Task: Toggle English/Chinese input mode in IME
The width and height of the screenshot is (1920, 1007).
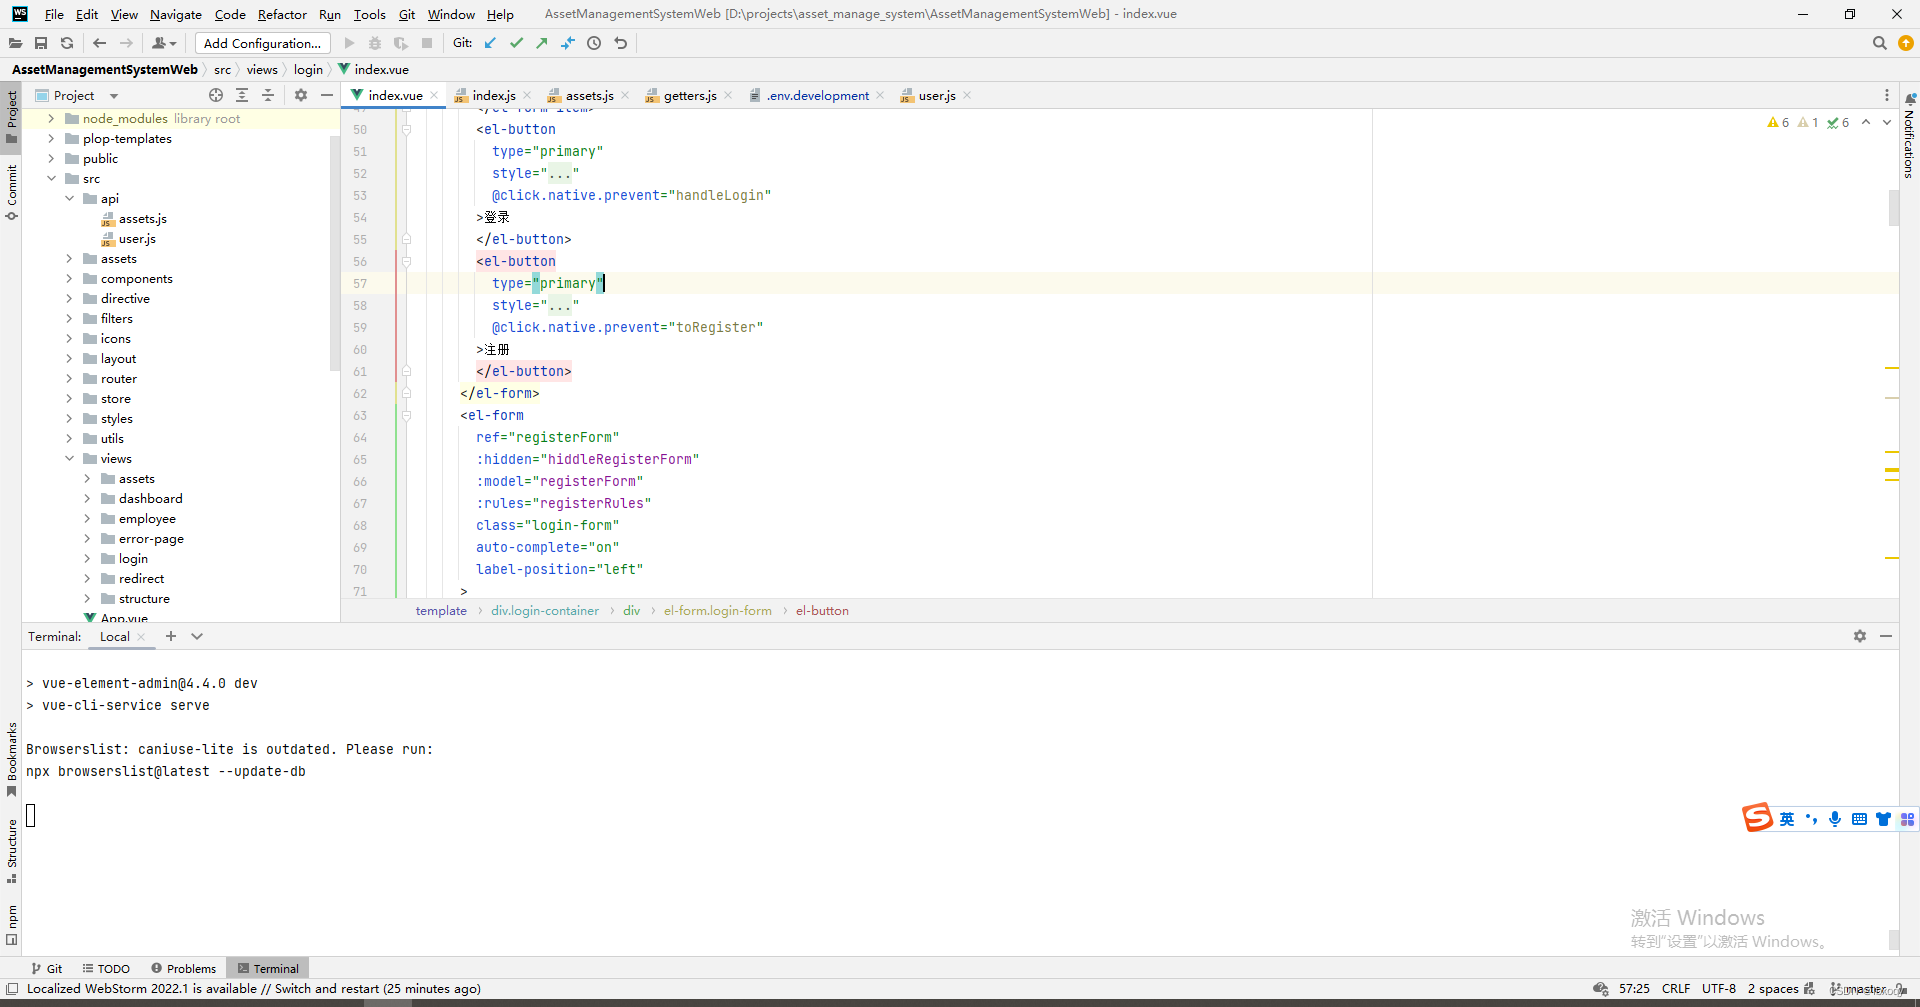Action: (1787, 819)
